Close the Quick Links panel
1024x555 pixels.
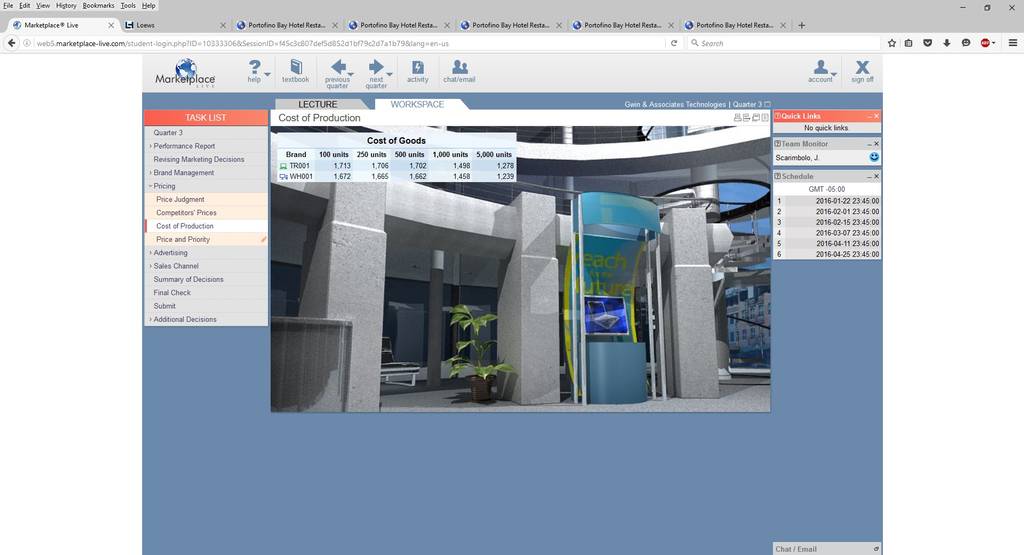(876, 116)
